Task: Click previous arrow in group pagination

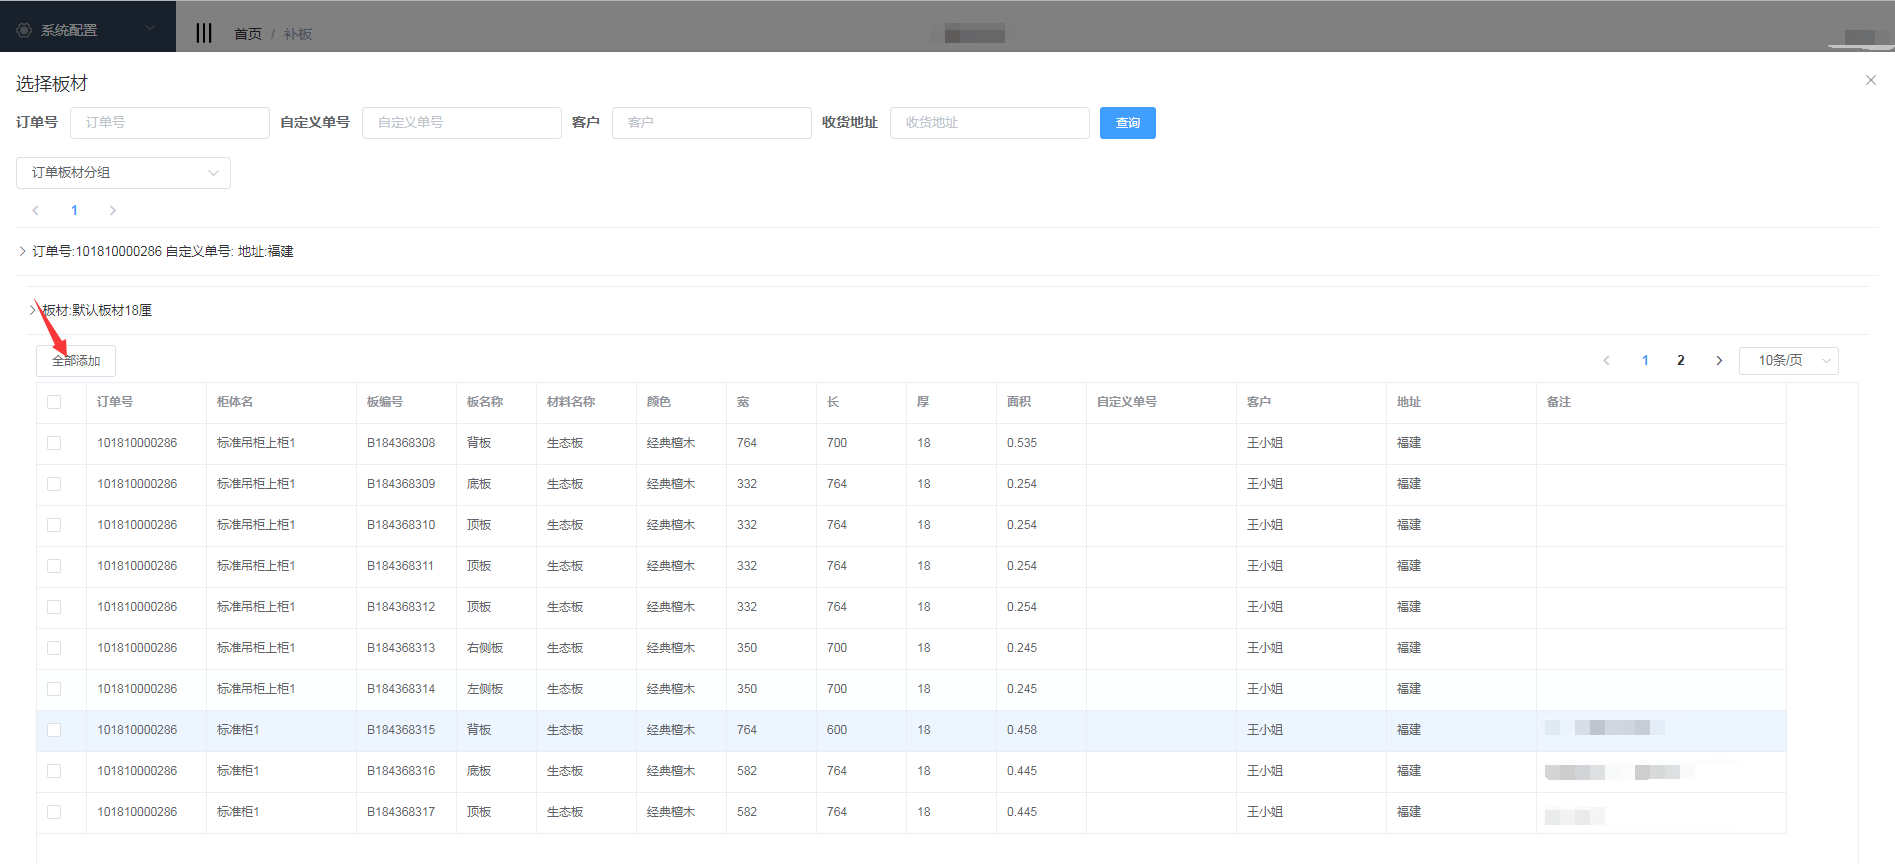Action: pyautogui.click(x=36, y=210)
